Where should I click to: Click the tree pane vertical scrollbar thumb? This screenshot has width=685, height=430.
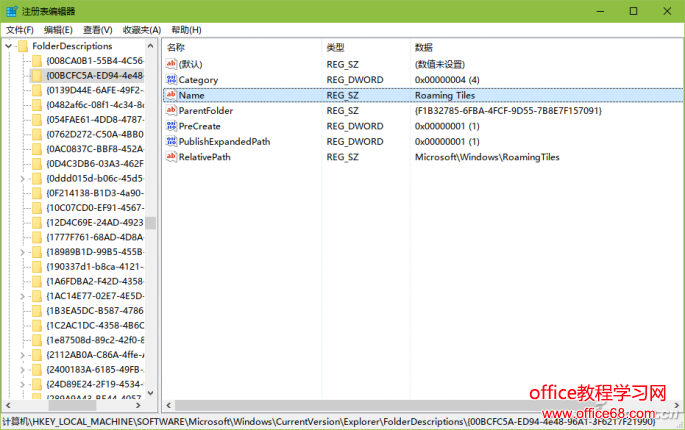(x=151, y=223)
